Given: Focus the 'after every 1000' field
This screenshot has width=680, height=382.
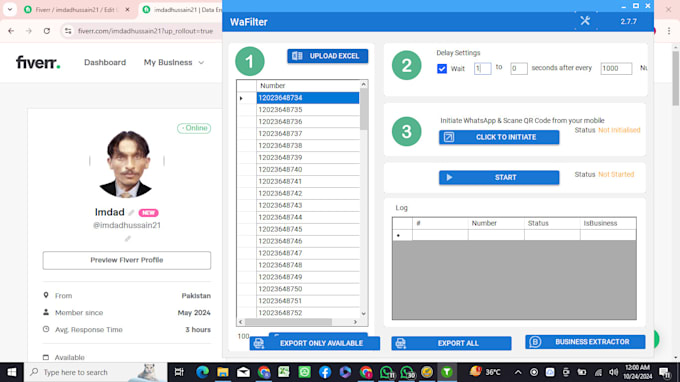Looking at the screenshot, I should click(616, 69).
